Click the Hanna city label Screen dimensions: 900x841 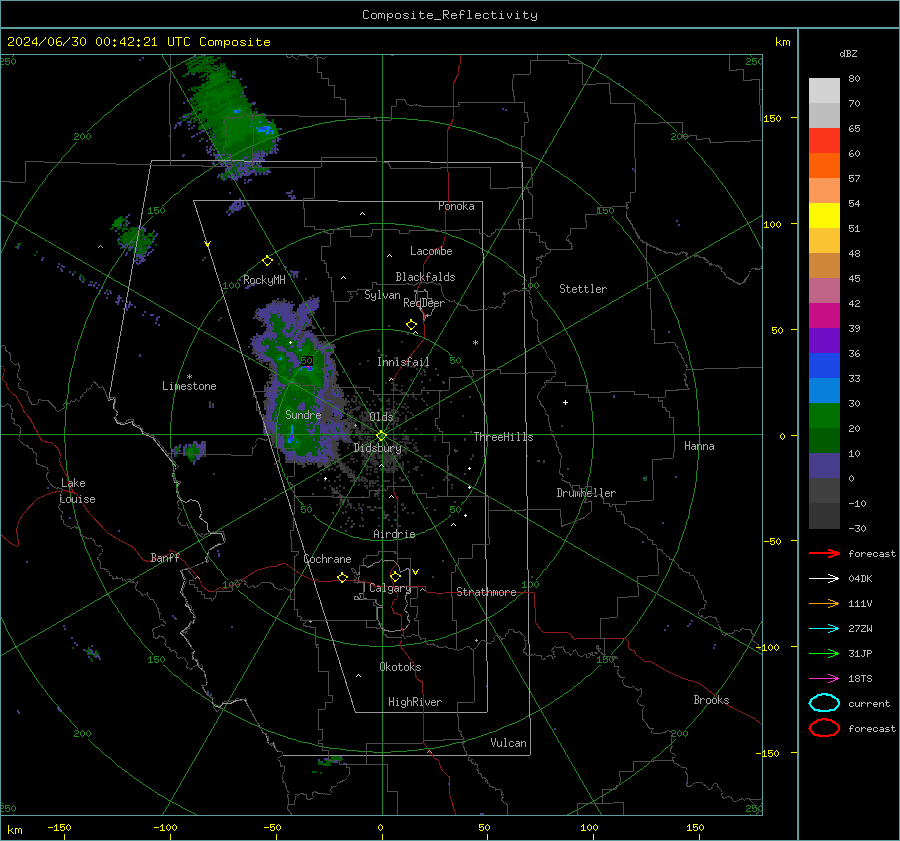[699, 446]
